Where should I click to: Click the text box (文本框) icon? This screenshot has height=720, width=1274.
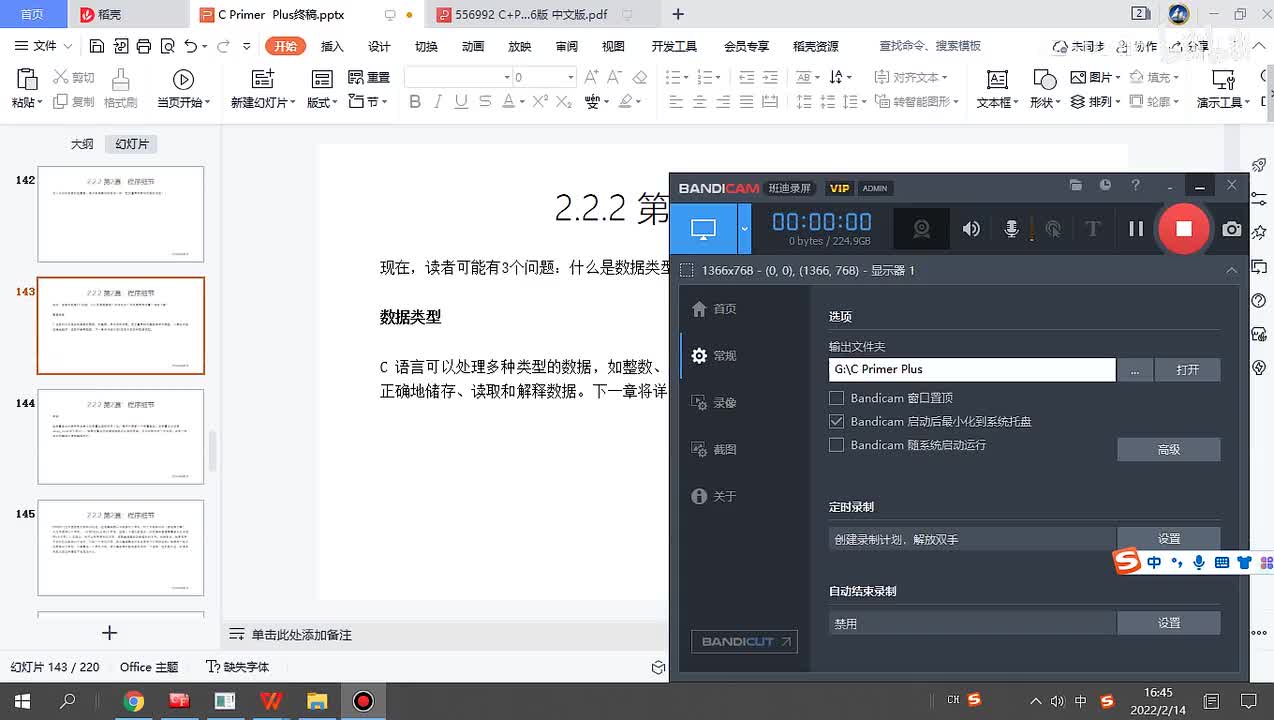tap(997, 80)
